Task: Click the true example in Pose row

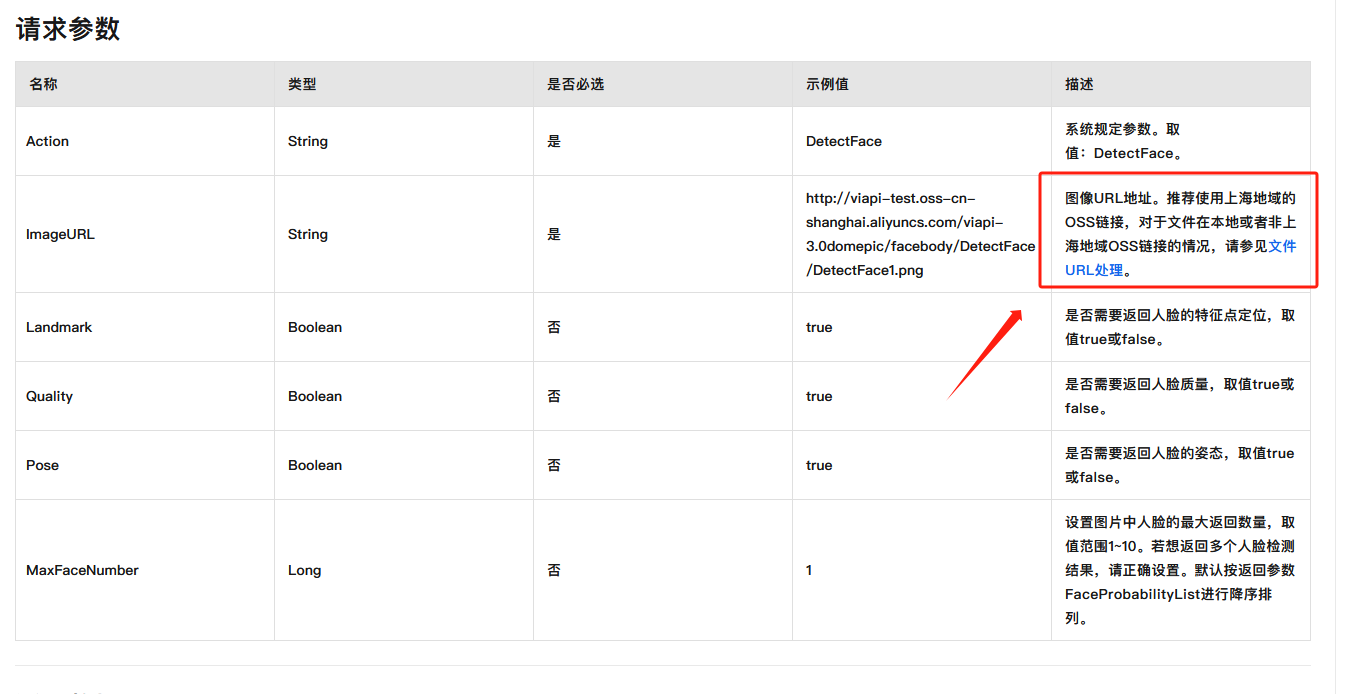Action: tap(819, 465)
